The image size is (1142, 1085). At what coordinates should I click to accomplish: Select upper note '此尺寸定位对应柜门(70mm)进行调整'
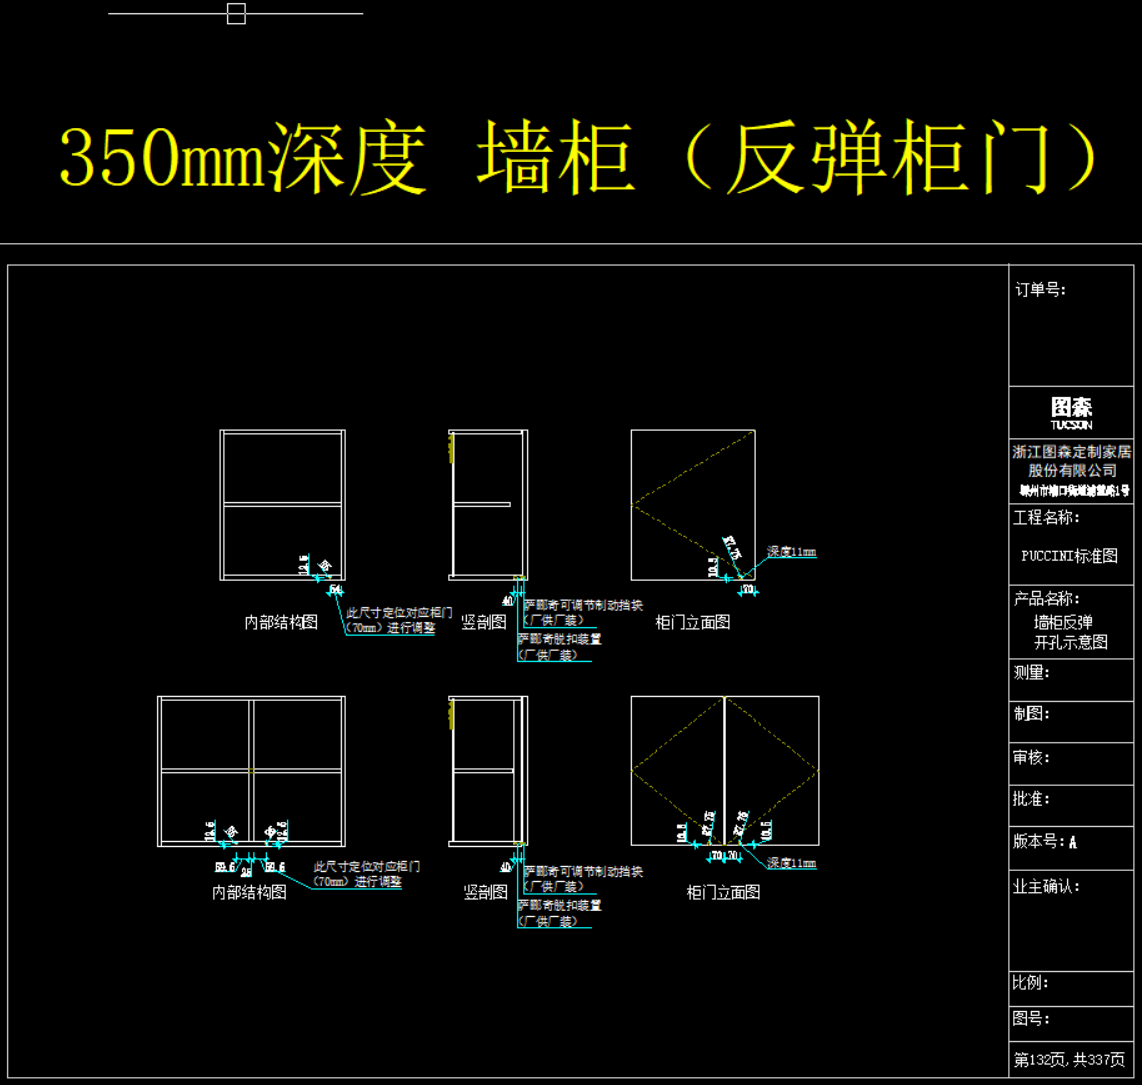click(398, 620)
